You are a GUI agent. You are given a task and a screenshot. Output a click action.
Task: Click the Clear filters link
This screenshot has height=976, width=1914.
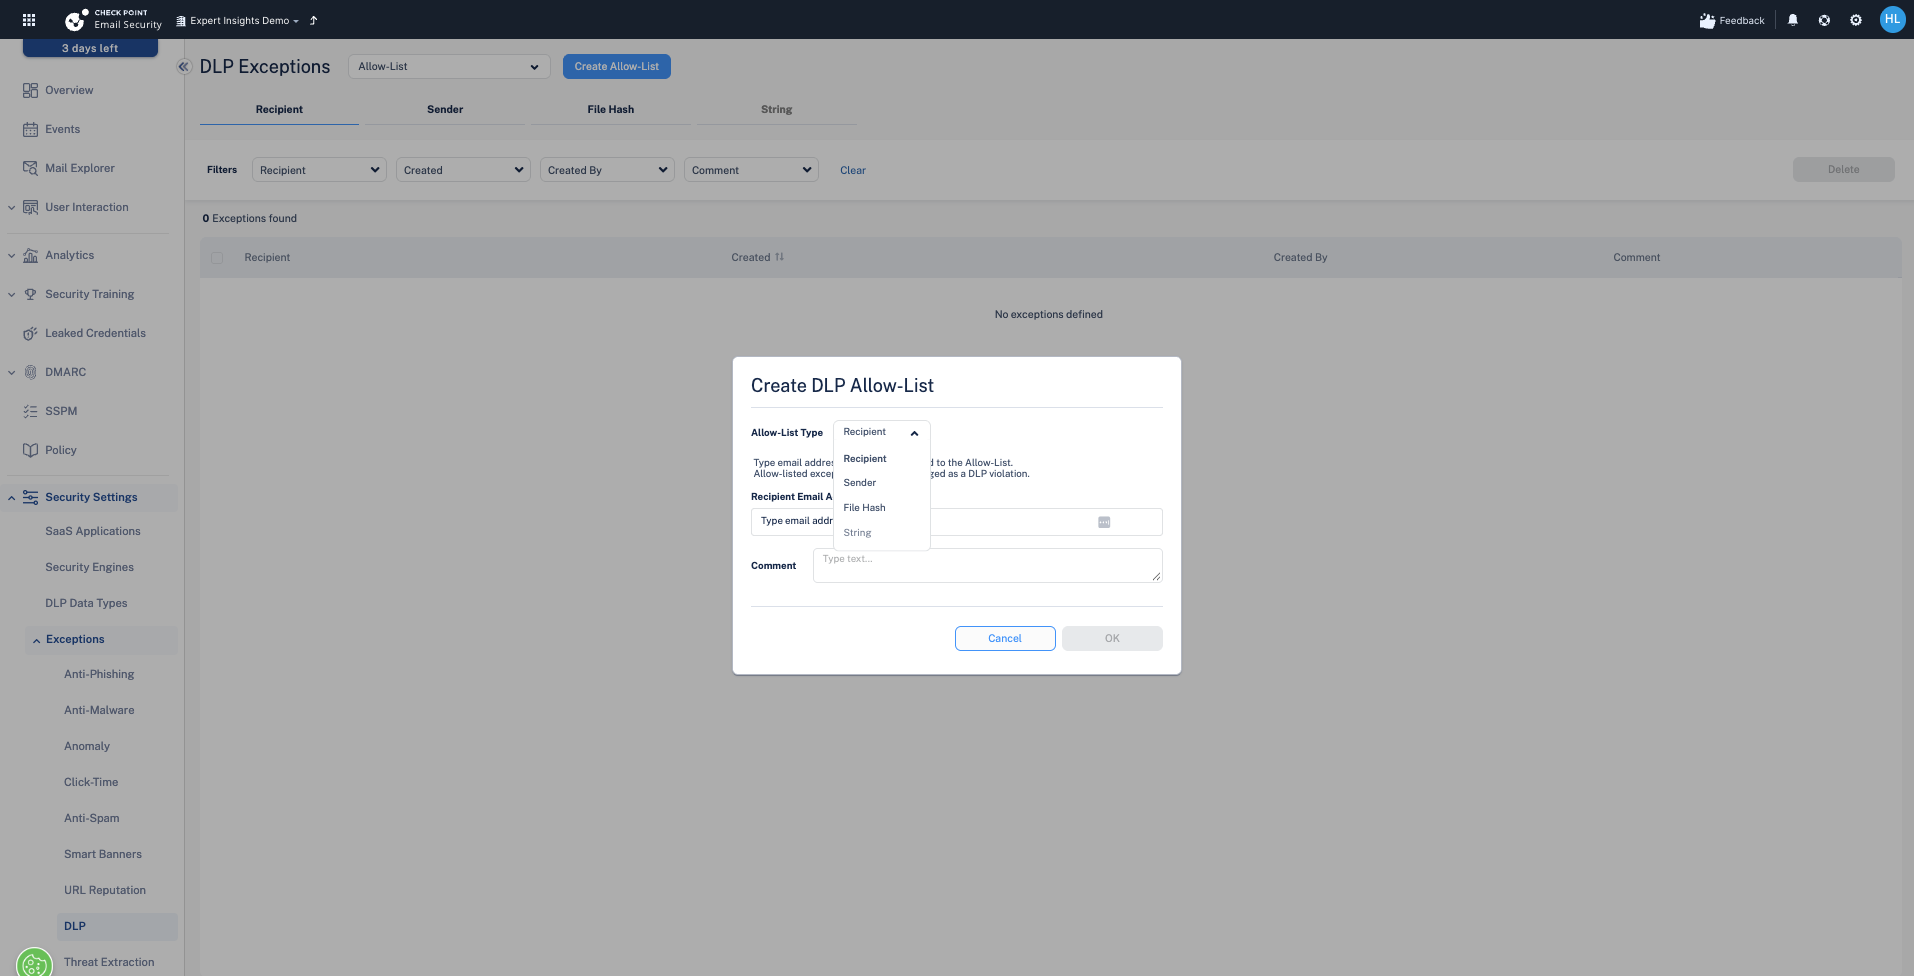(853, 170)
